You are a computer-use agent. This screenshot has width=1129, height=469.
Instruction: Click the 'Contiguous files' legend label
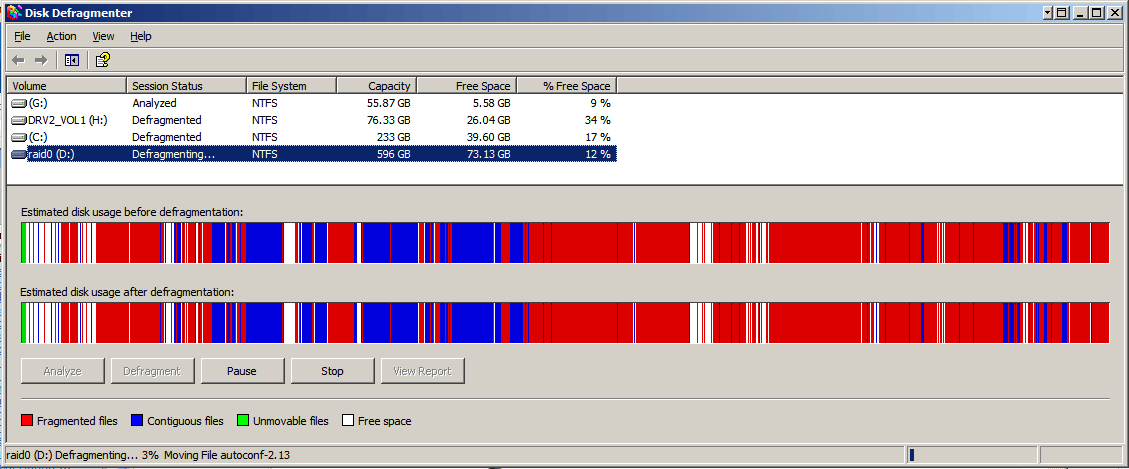tap(185, 421)
